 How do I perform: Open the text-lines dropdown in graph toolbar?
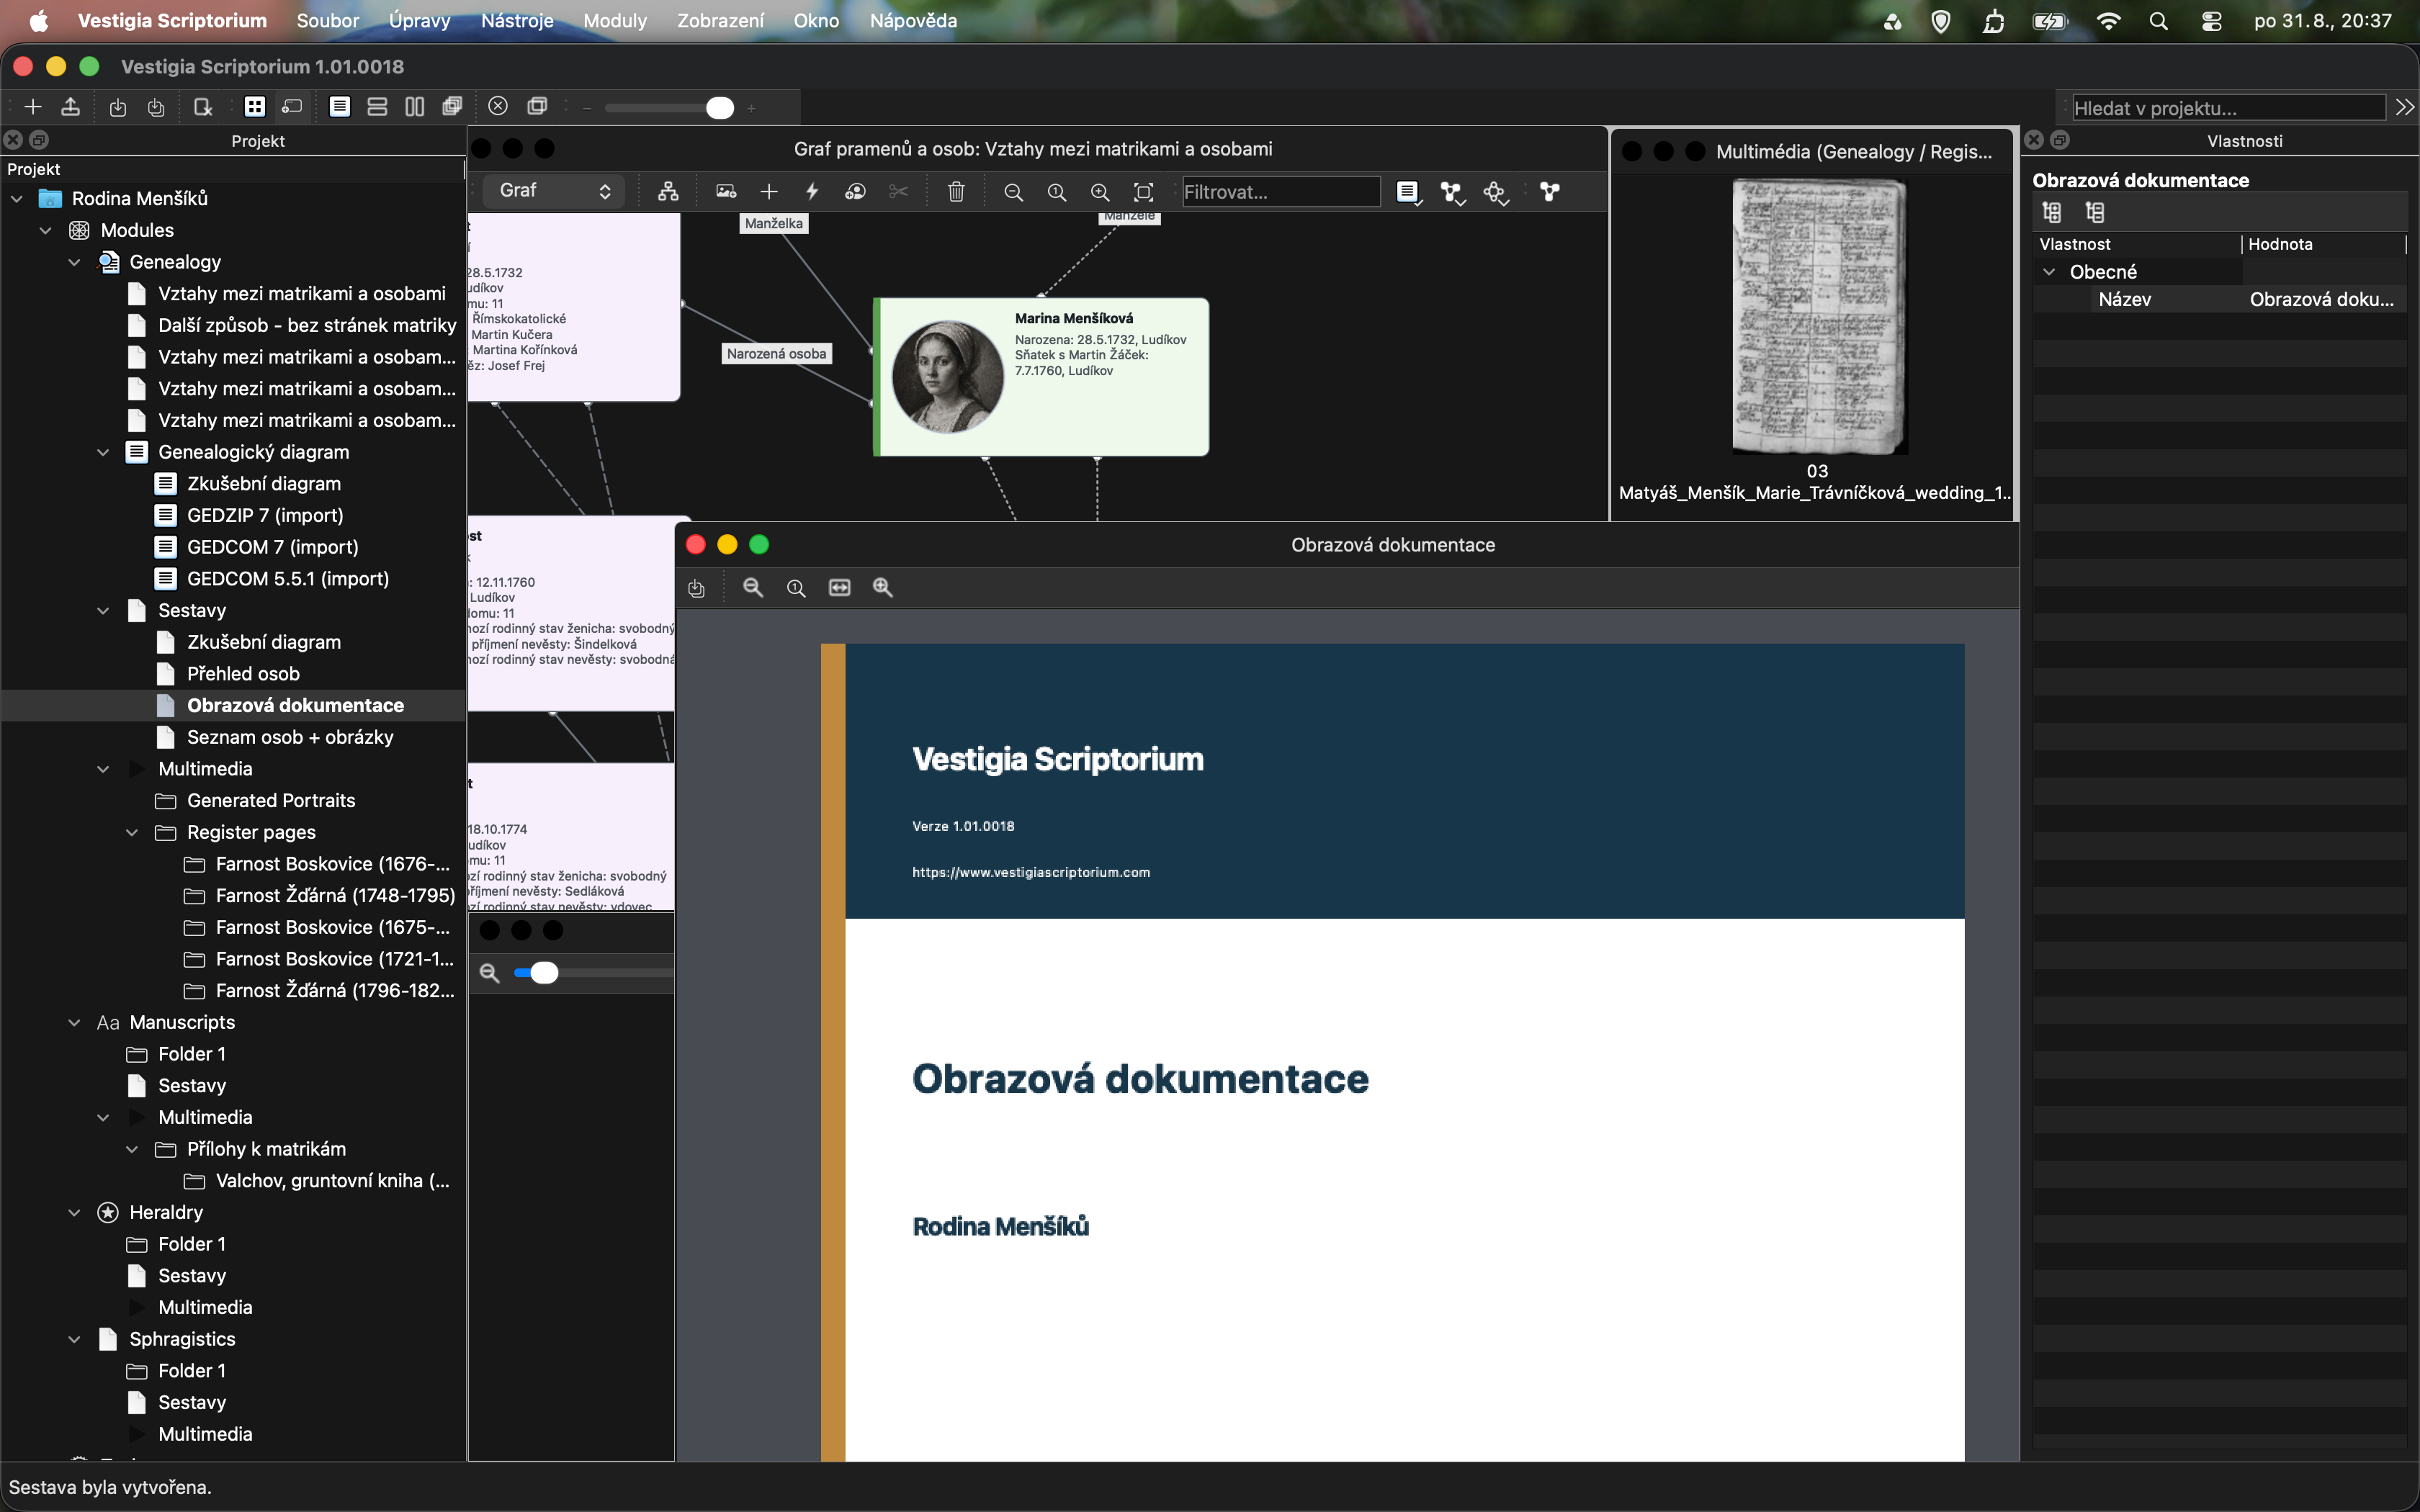point(1408,192)
